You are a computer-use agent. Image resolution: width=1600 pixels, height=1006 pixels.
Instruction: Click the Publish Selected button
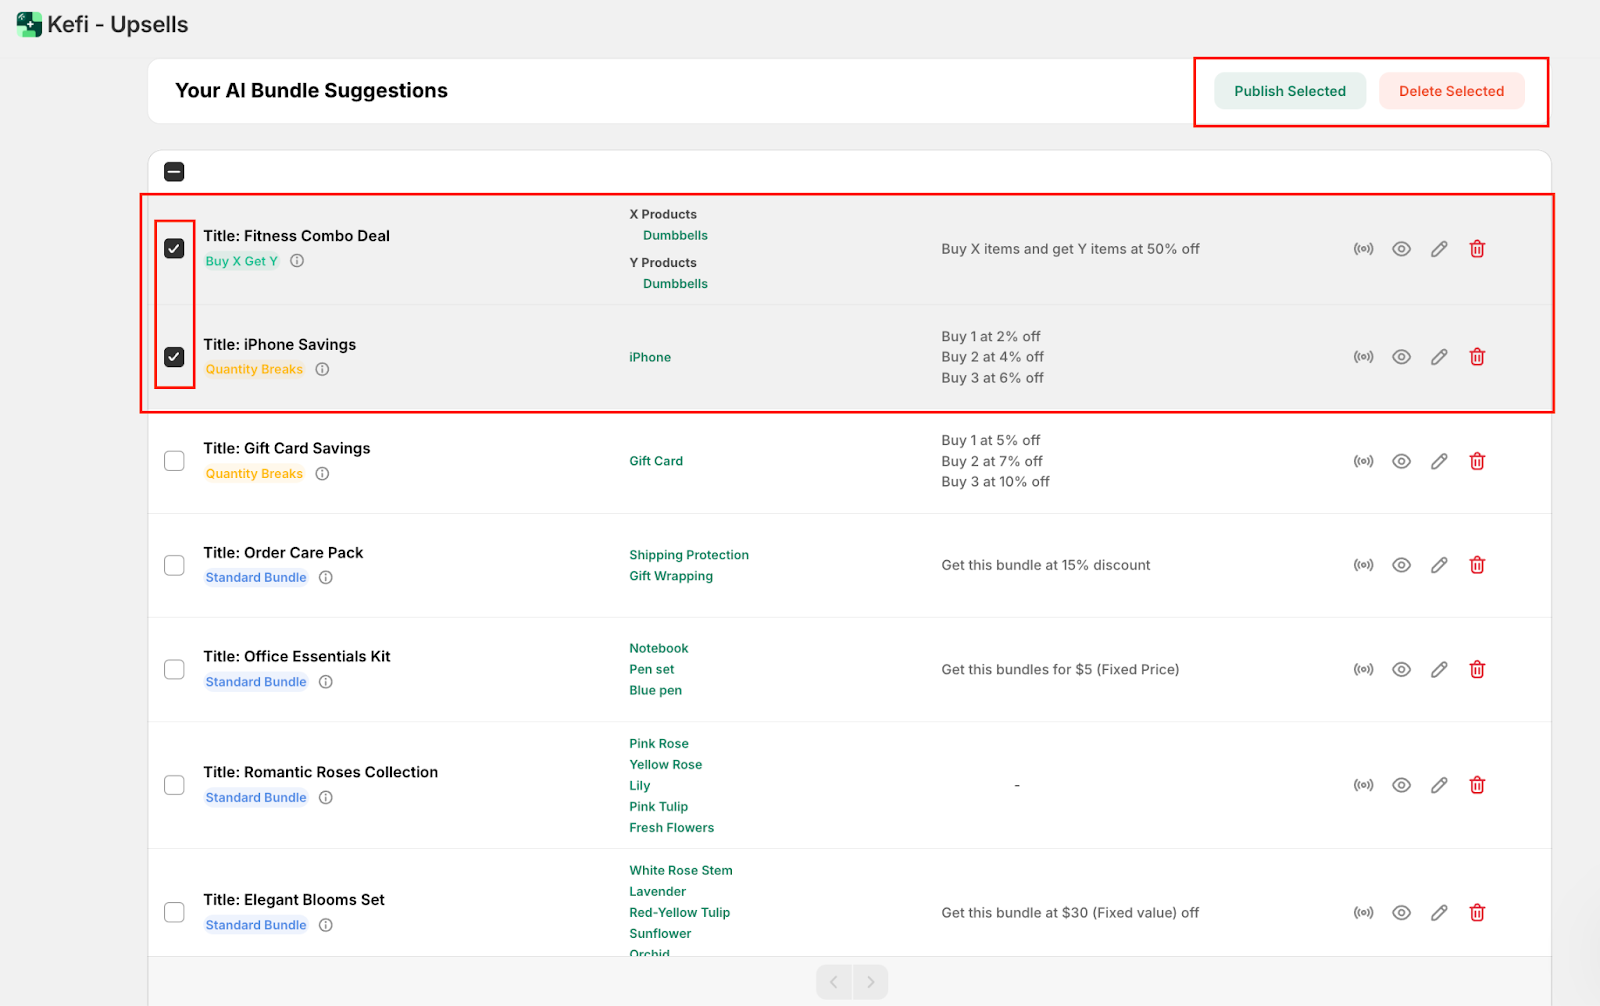(x=1289, y=91)
